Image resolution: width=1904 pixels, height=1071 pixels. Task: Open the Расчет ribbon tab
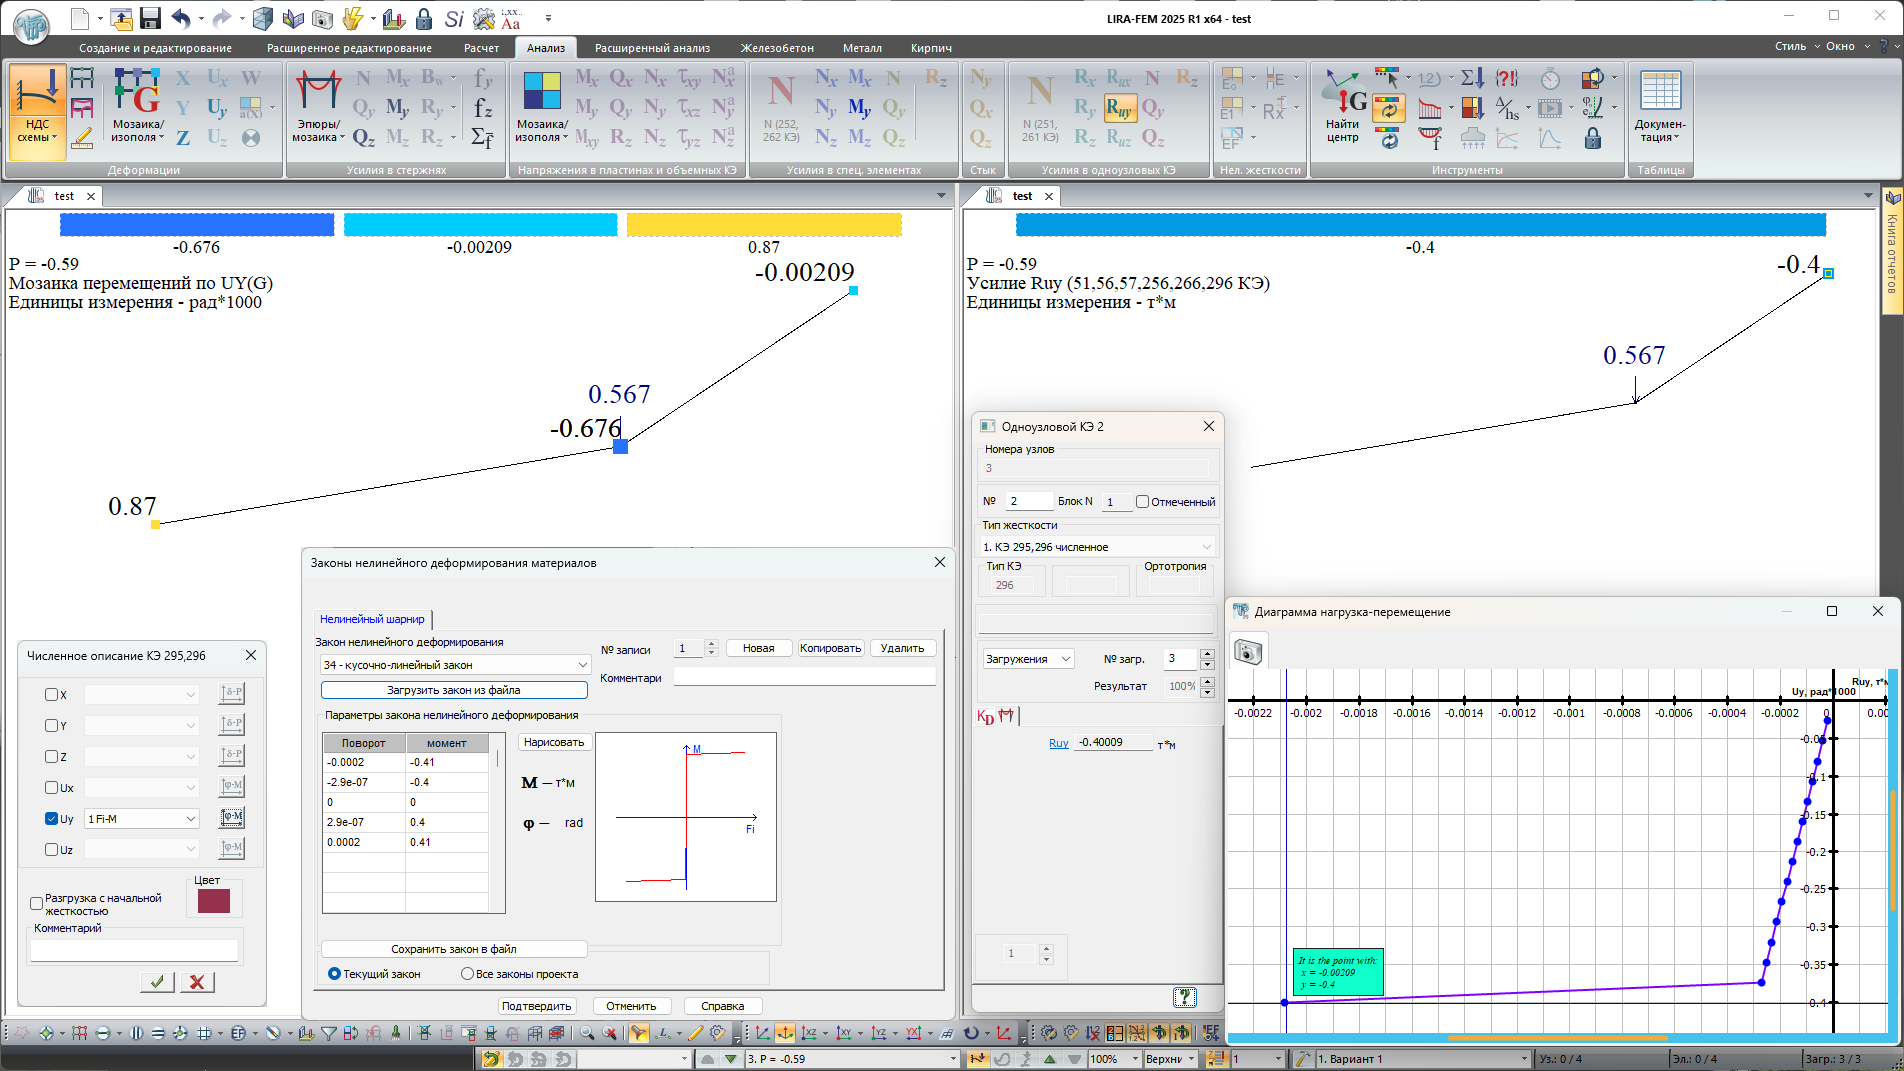click(x=481, y=48)
